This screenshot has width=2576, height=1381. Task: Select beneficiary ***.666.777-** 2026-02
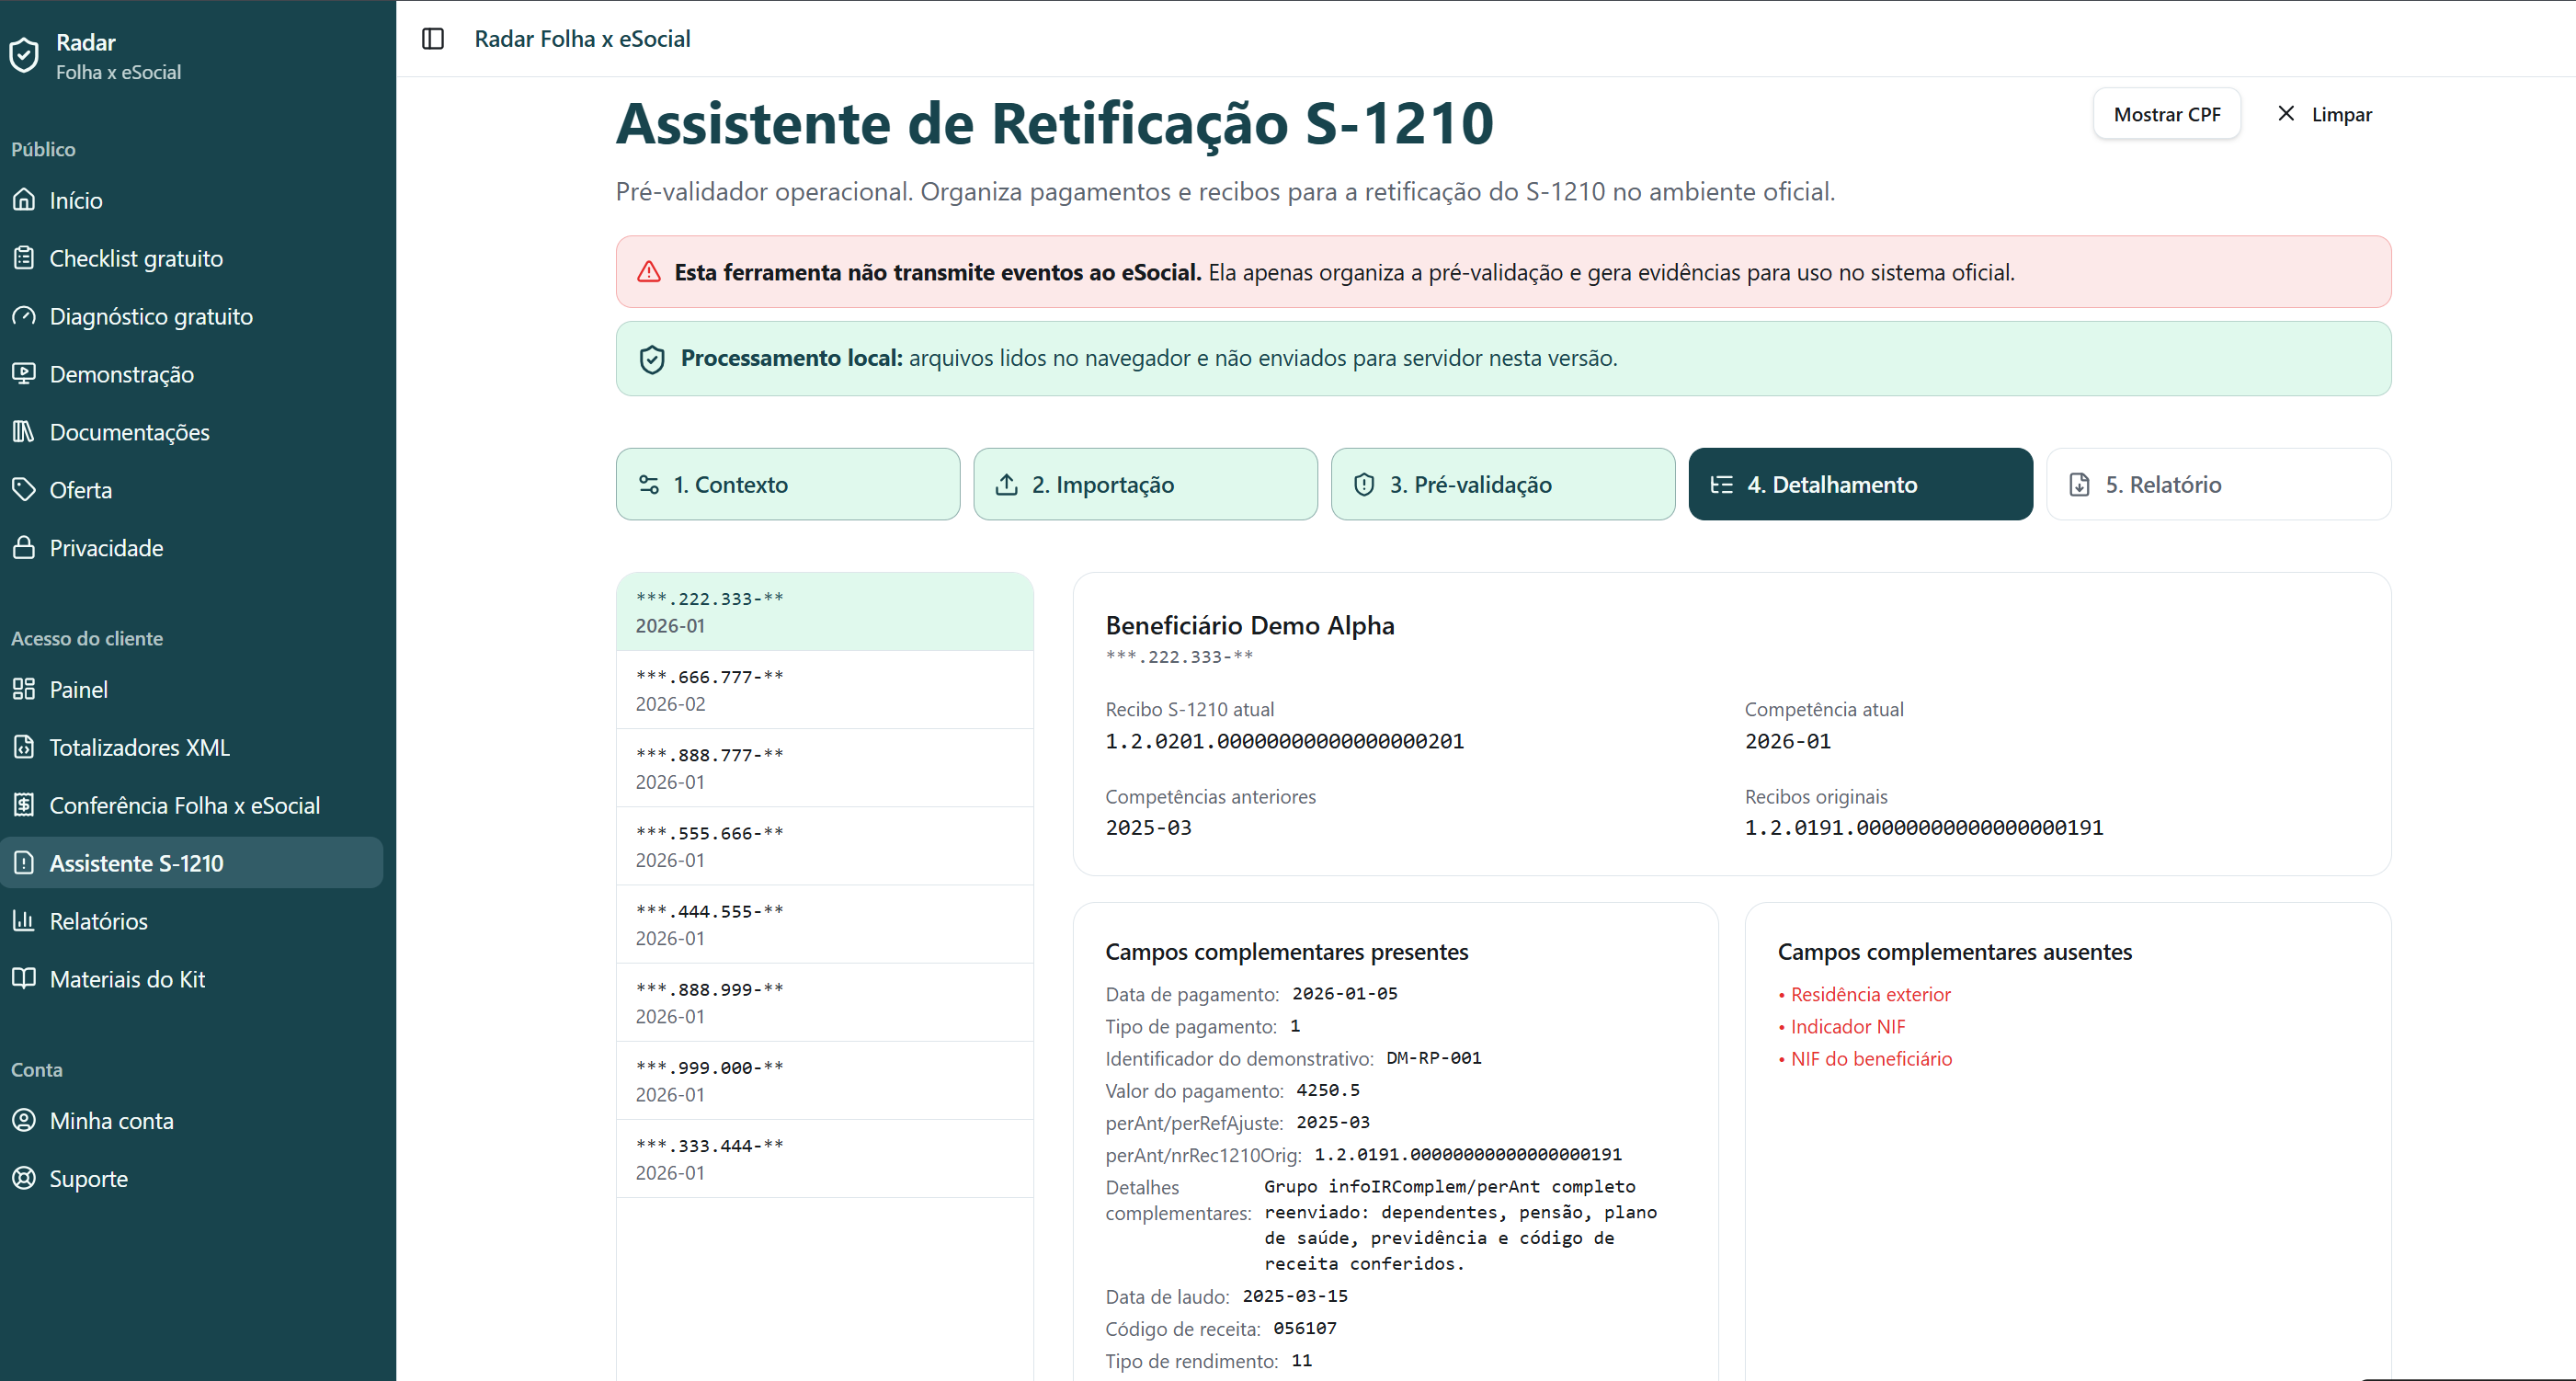[x=825, y=690]
